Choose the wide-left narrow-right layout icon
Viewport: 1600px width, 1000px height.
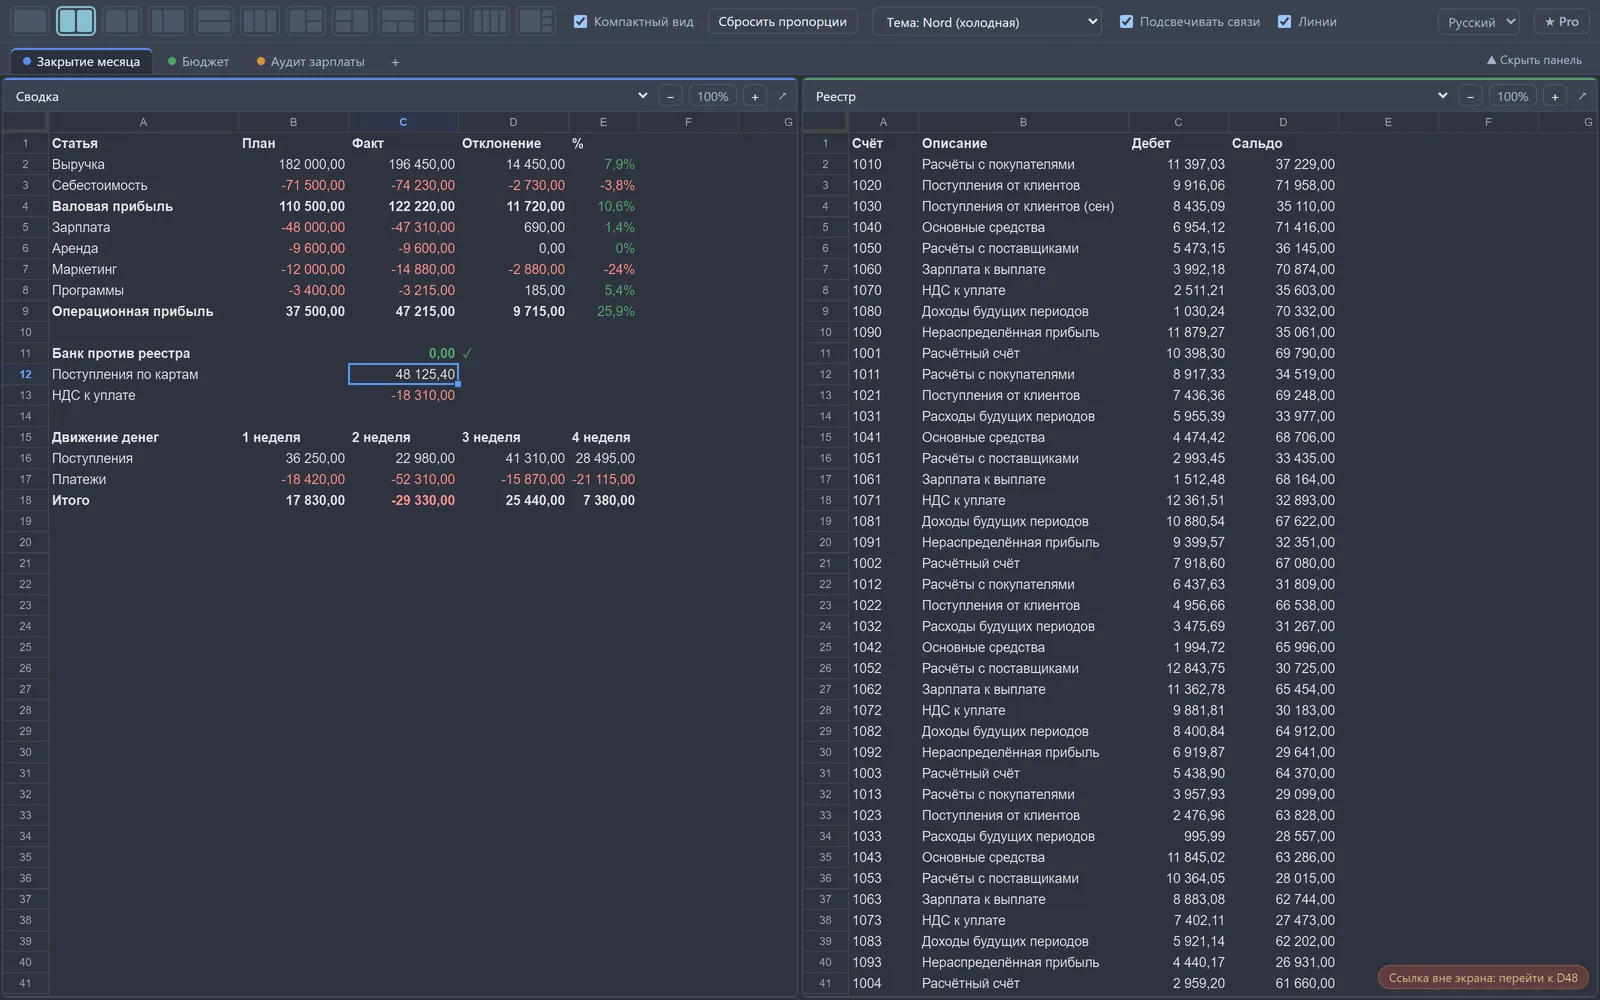coord(122,21)
